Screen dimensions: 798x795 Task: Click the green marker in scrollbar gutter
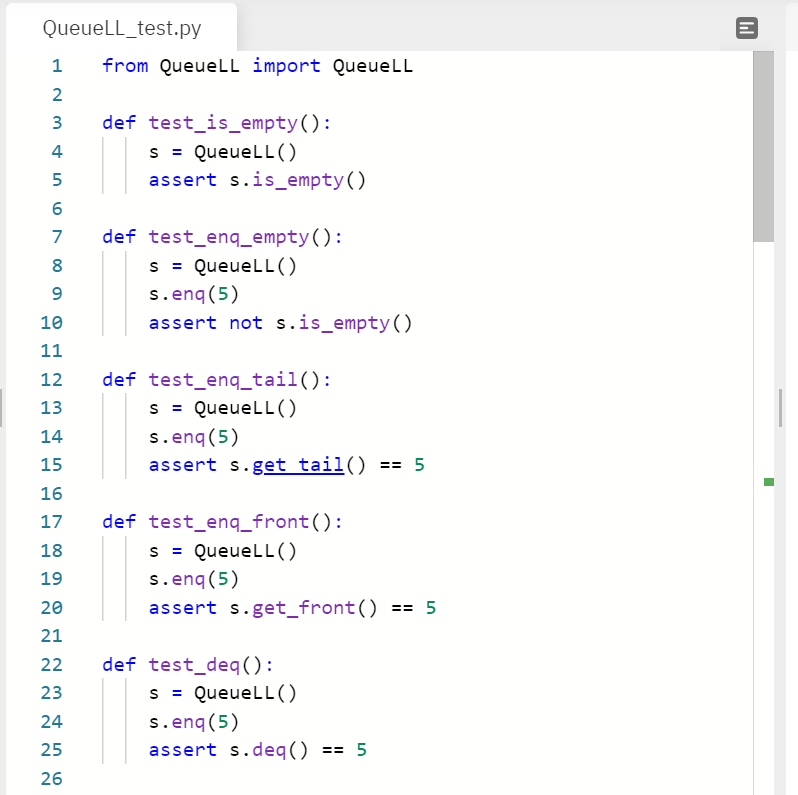769,482
